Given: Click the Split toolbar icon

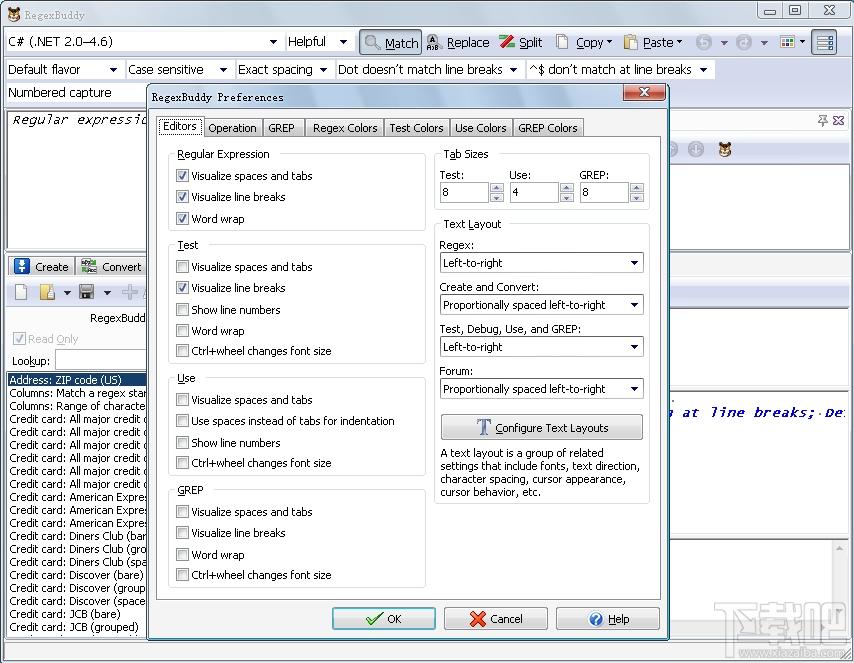Looking at the screenshot, I should click(x=521, y=42).
